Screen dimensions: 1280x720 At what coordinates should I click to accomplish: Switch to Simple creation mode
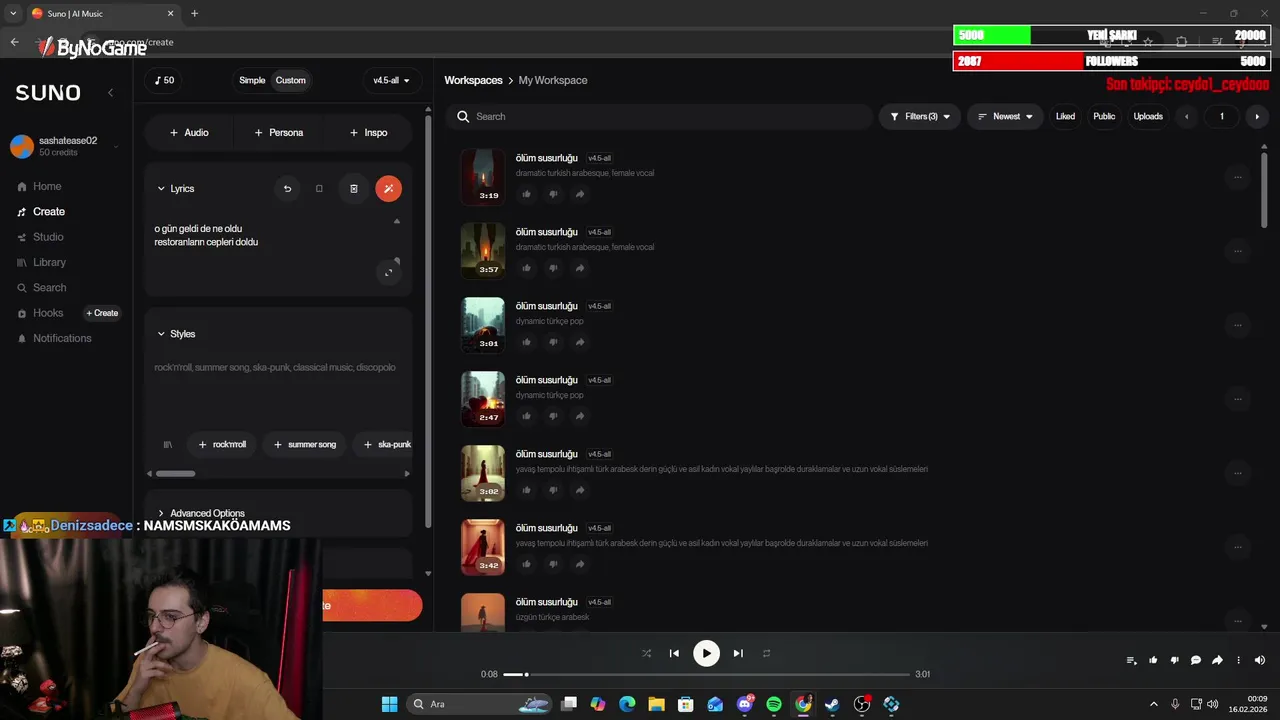click(x=252, y=80)
